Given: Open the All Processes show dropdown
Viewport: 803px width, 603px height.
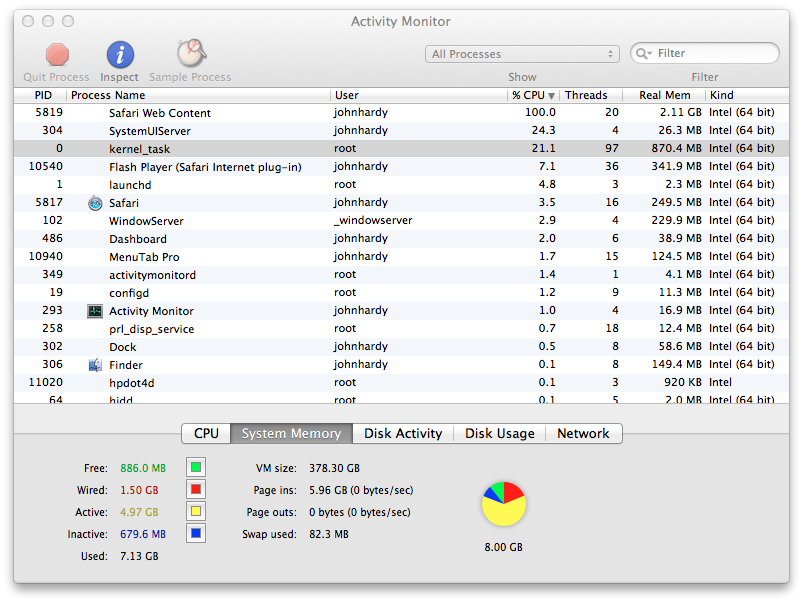Looking at the screenshot, I should pyautogui.click(x=522, y=54).
